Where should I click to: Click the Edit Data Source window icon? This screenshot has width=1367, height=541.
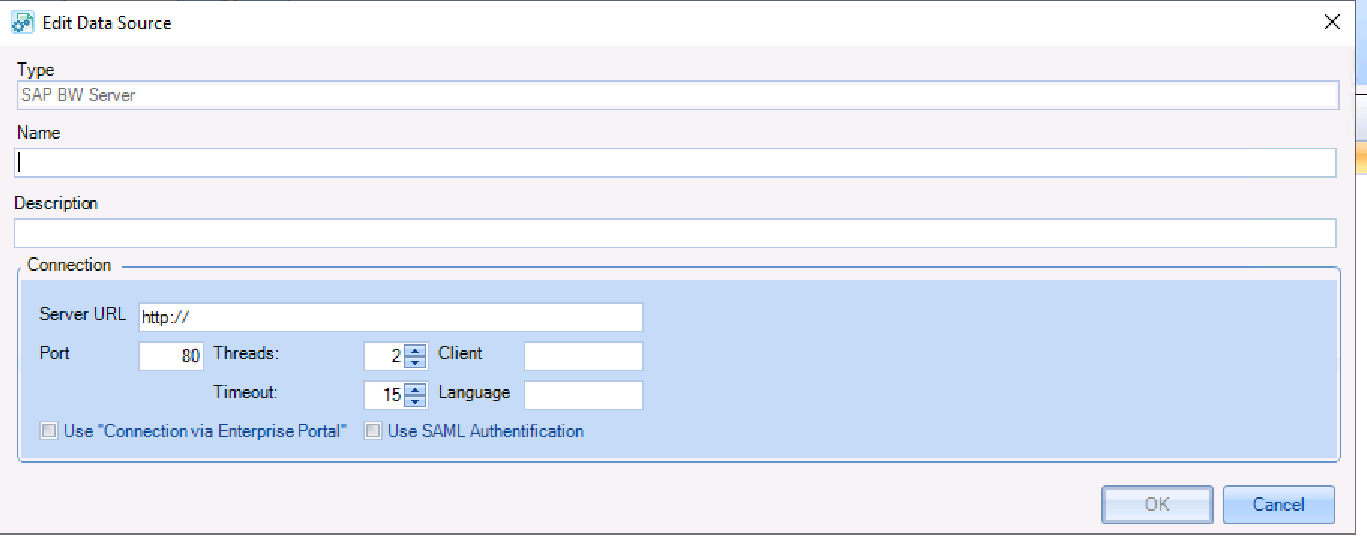[22, 22]
